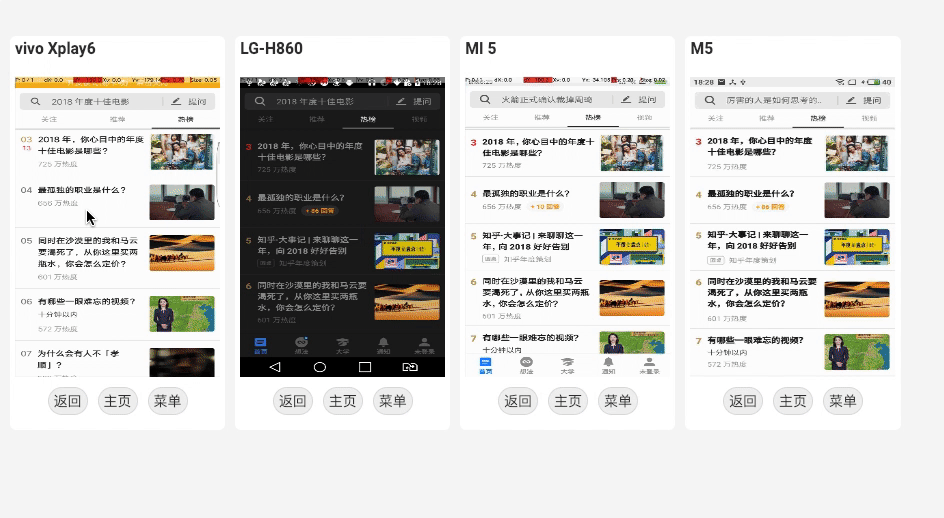This screenshot has height=518, width=944.
Task: Open desert camel thumbnail on M5 device
Action: (x=857, y=299)
